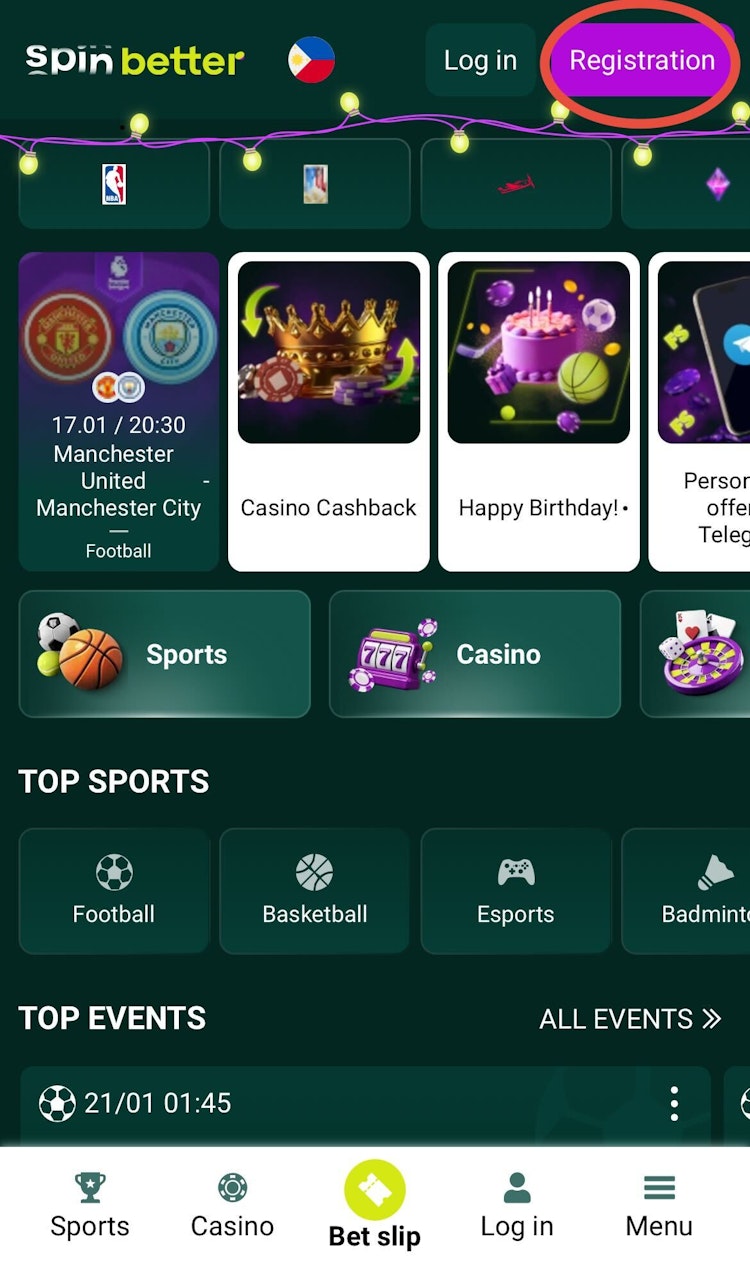Choose the Esports gamepad icon
The height and width of the screenshot is (1263, 750).
coord(516,872)
